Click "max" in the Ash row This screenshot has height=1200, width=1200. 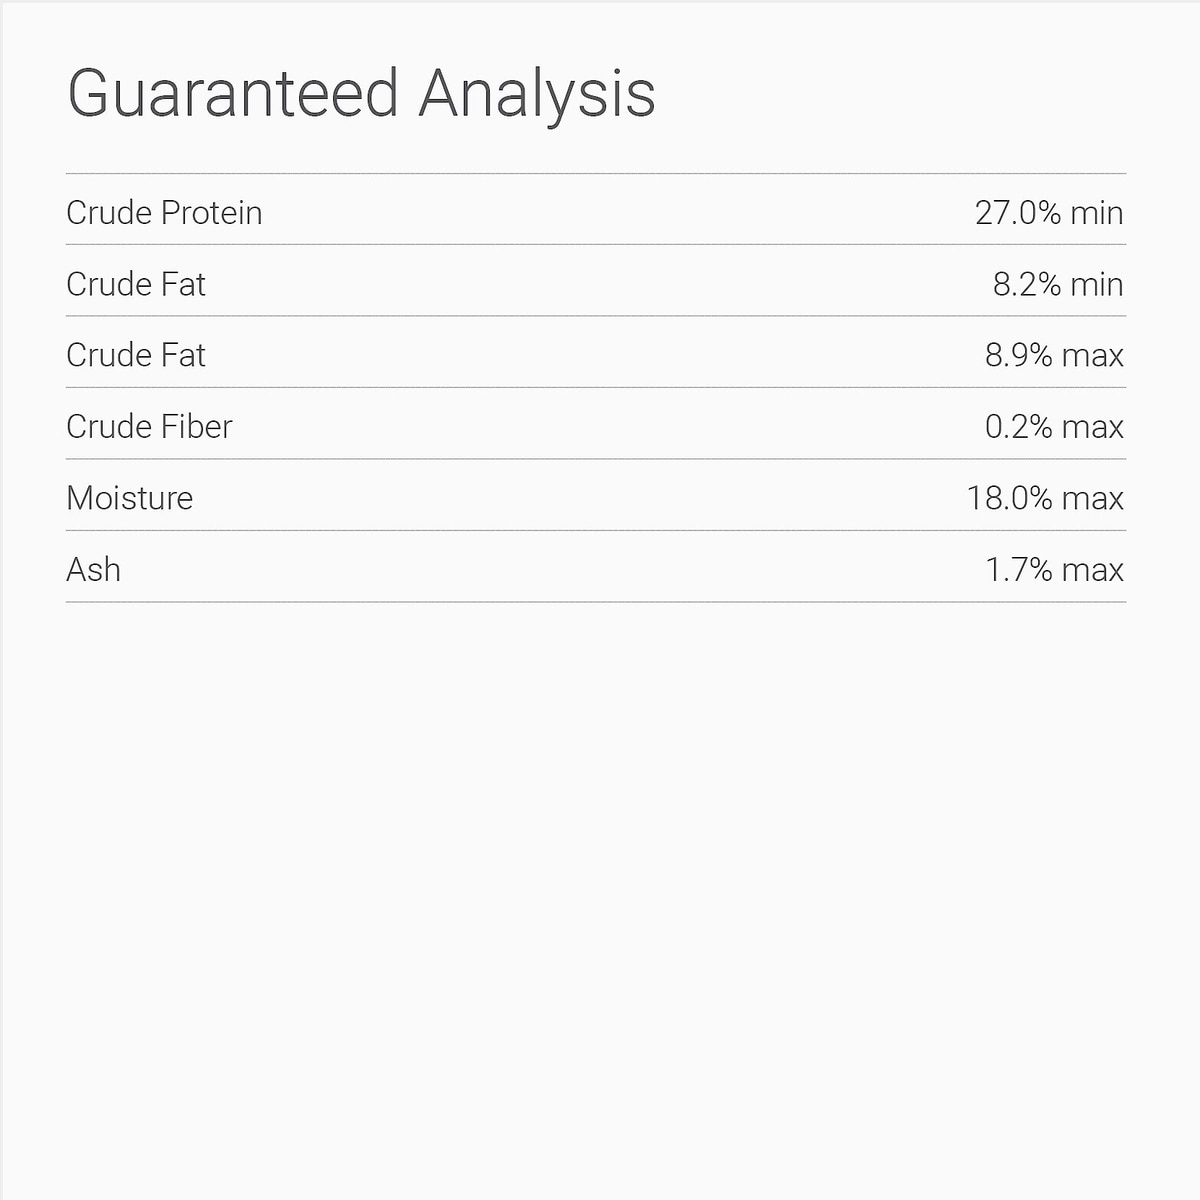pyautogui.click(x=1093, y=570)
